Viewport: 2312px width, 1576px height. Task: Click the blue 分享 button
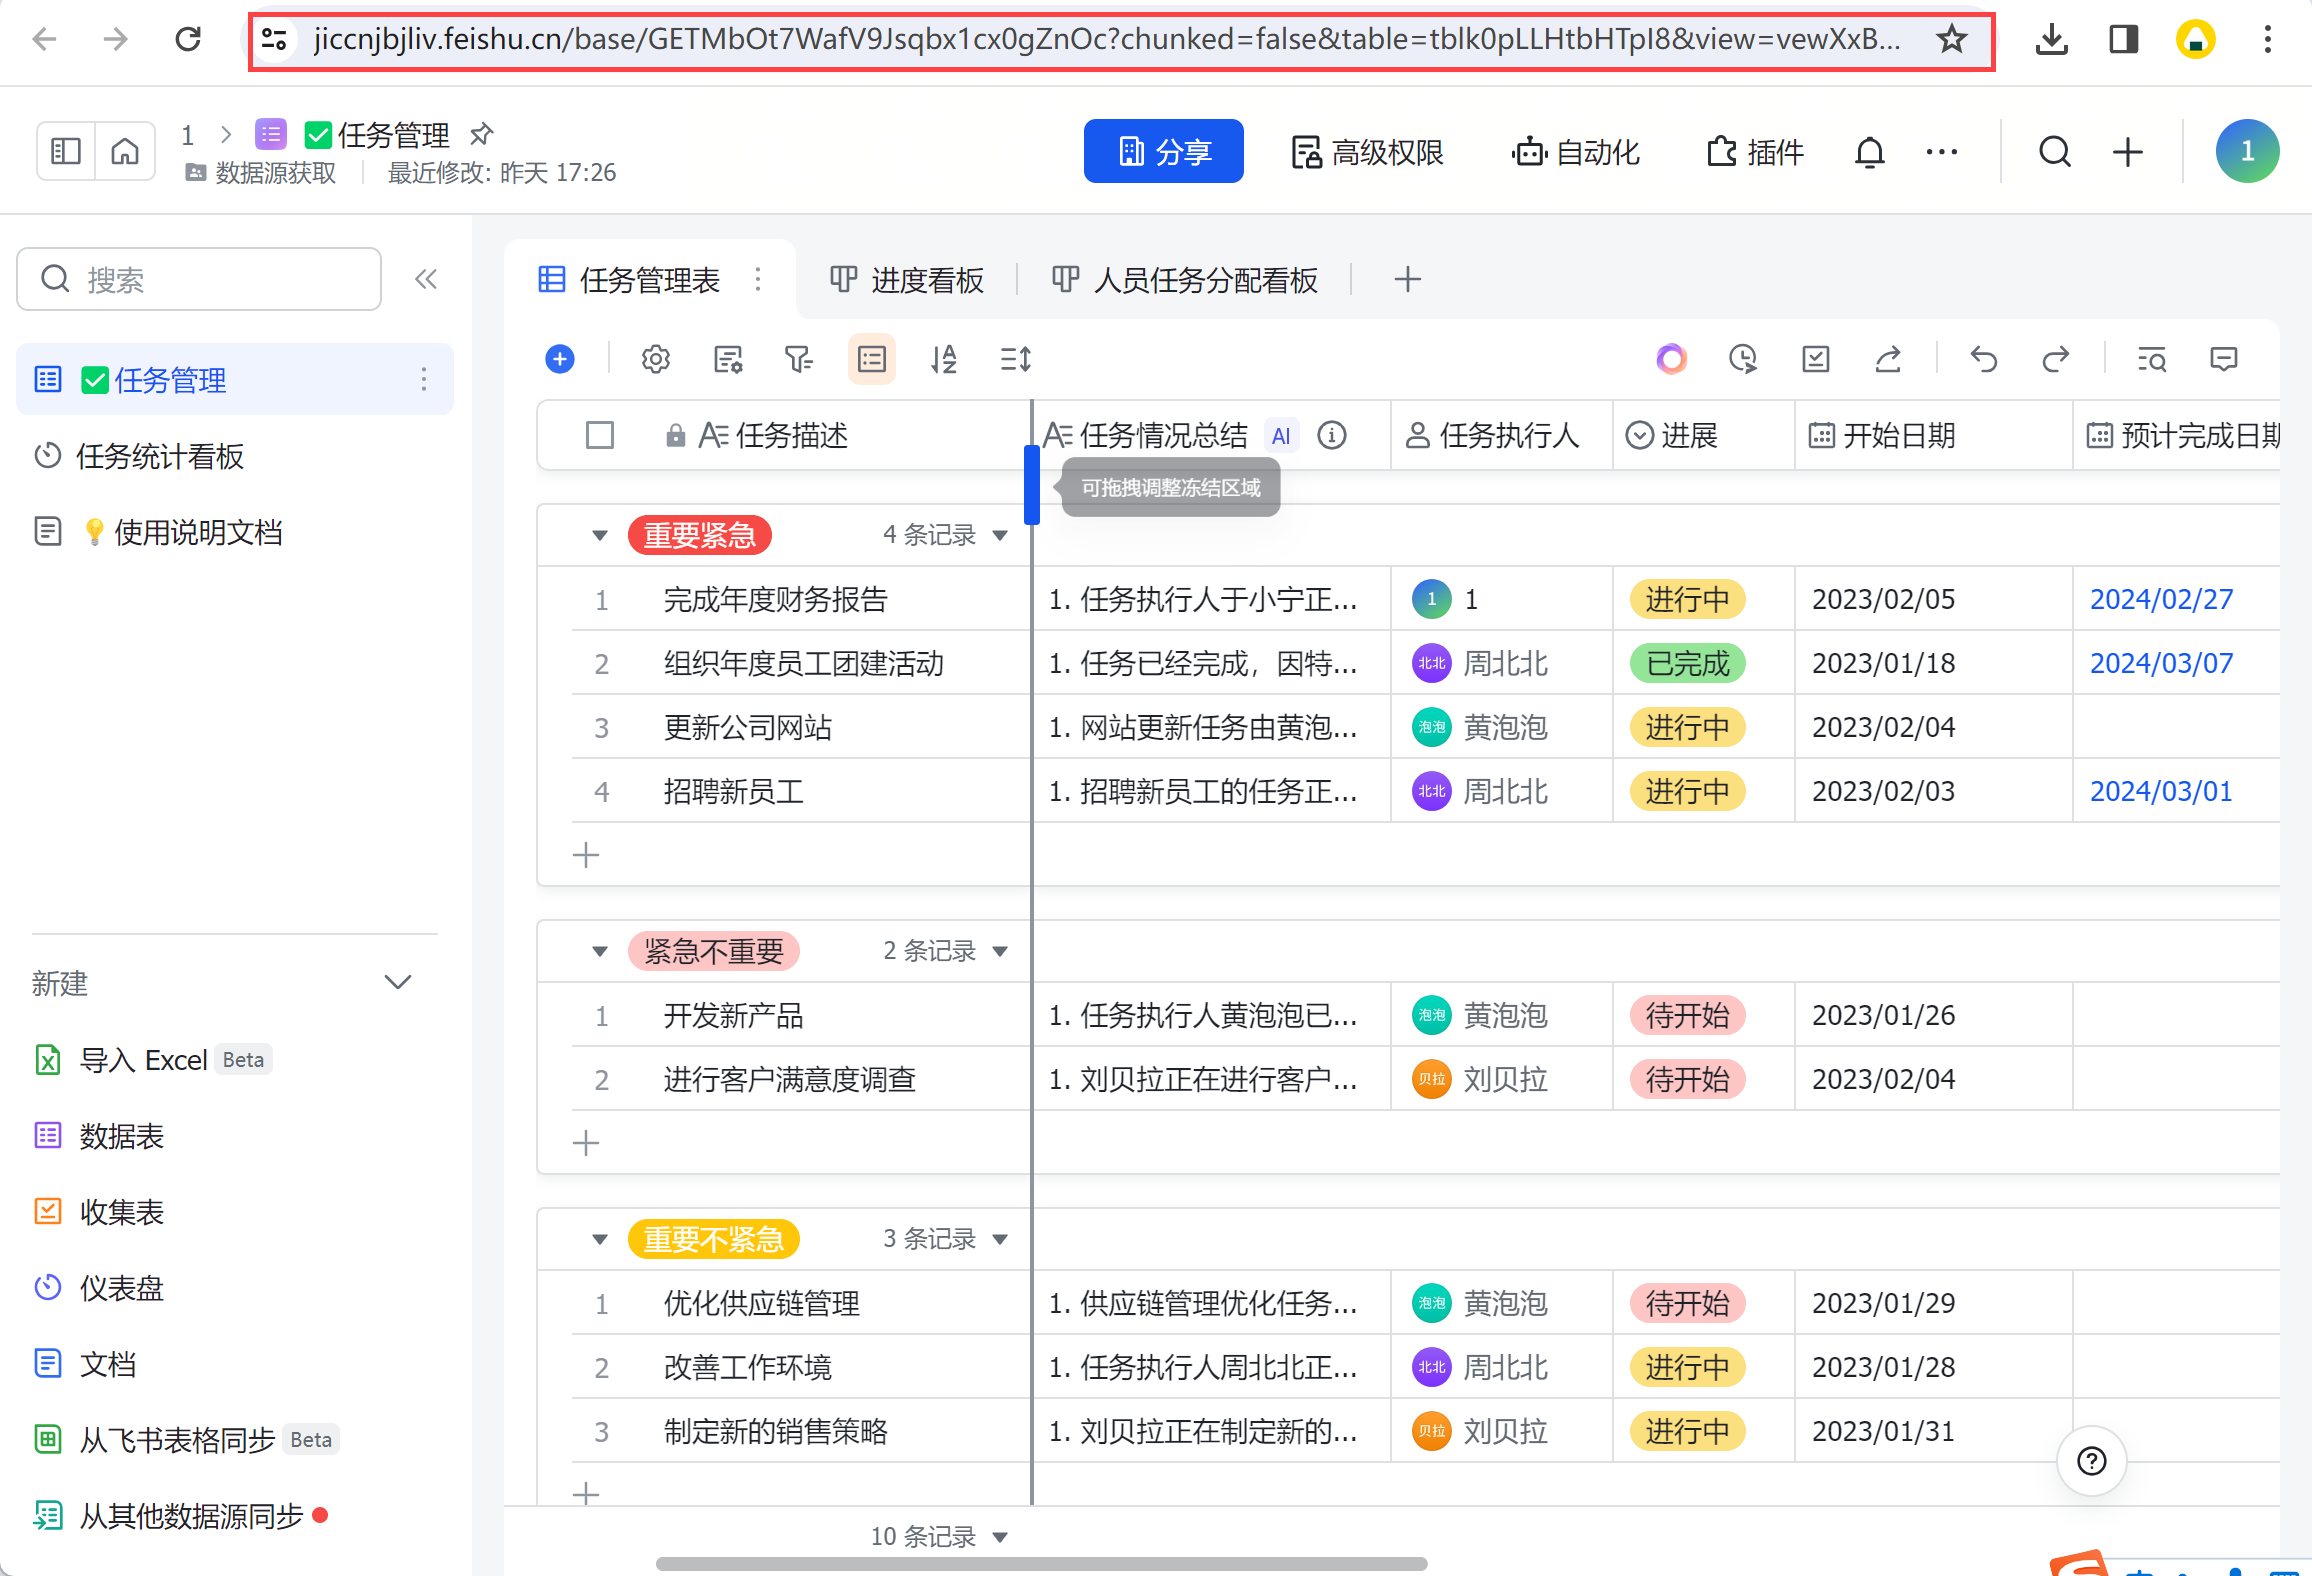click(x=1164, y=152)
